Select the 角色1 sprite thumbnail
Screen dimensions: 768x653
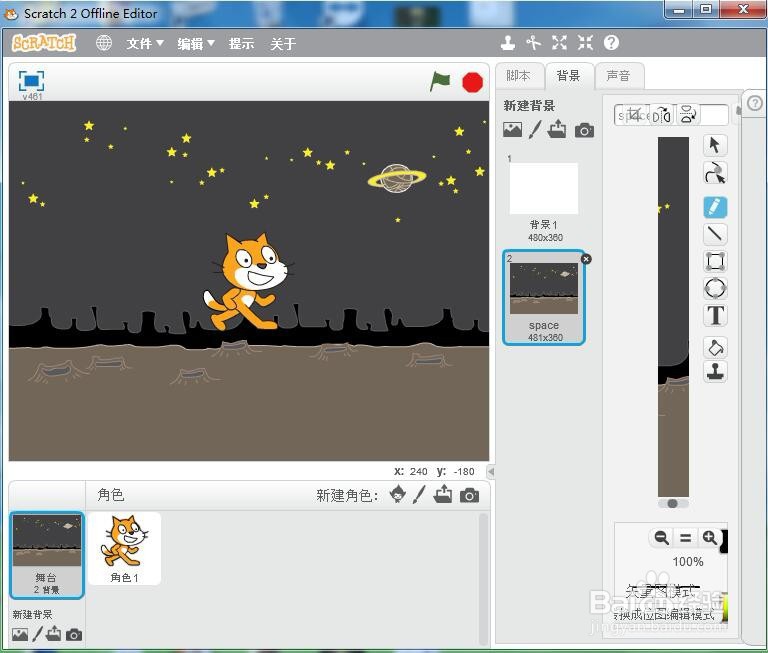[x=124, y=549]
